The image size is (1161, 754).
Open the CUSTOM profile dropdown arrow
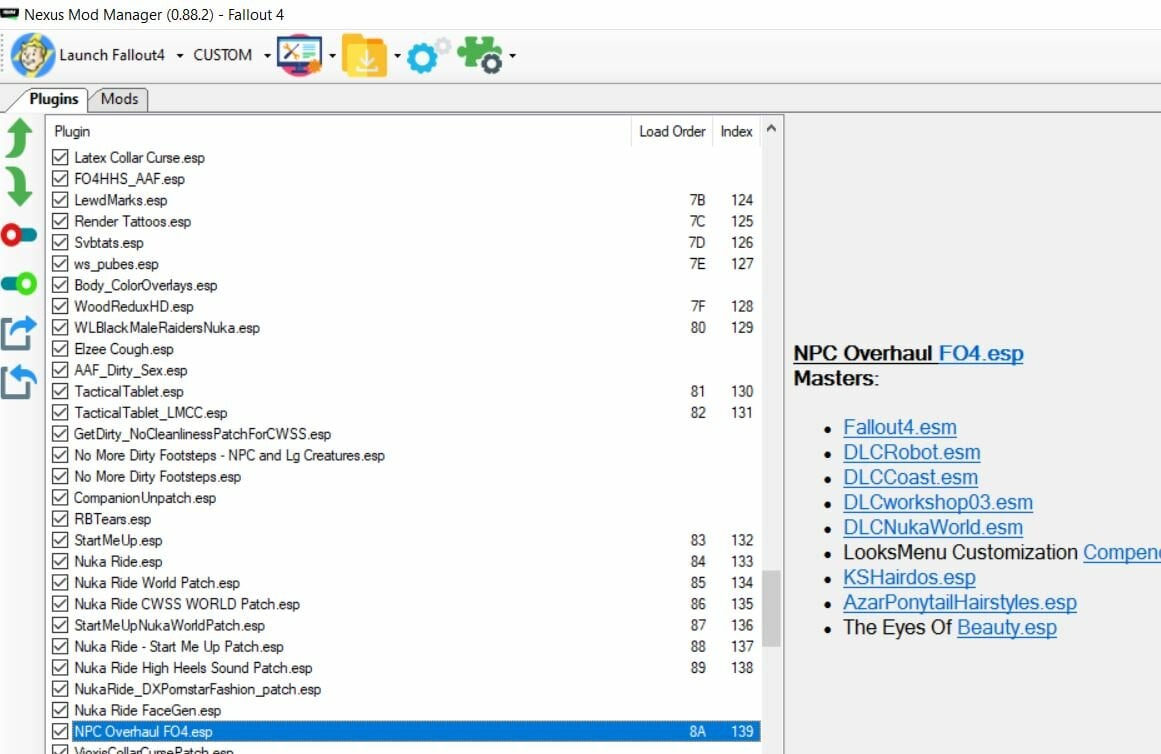click(x=267, y=56)
